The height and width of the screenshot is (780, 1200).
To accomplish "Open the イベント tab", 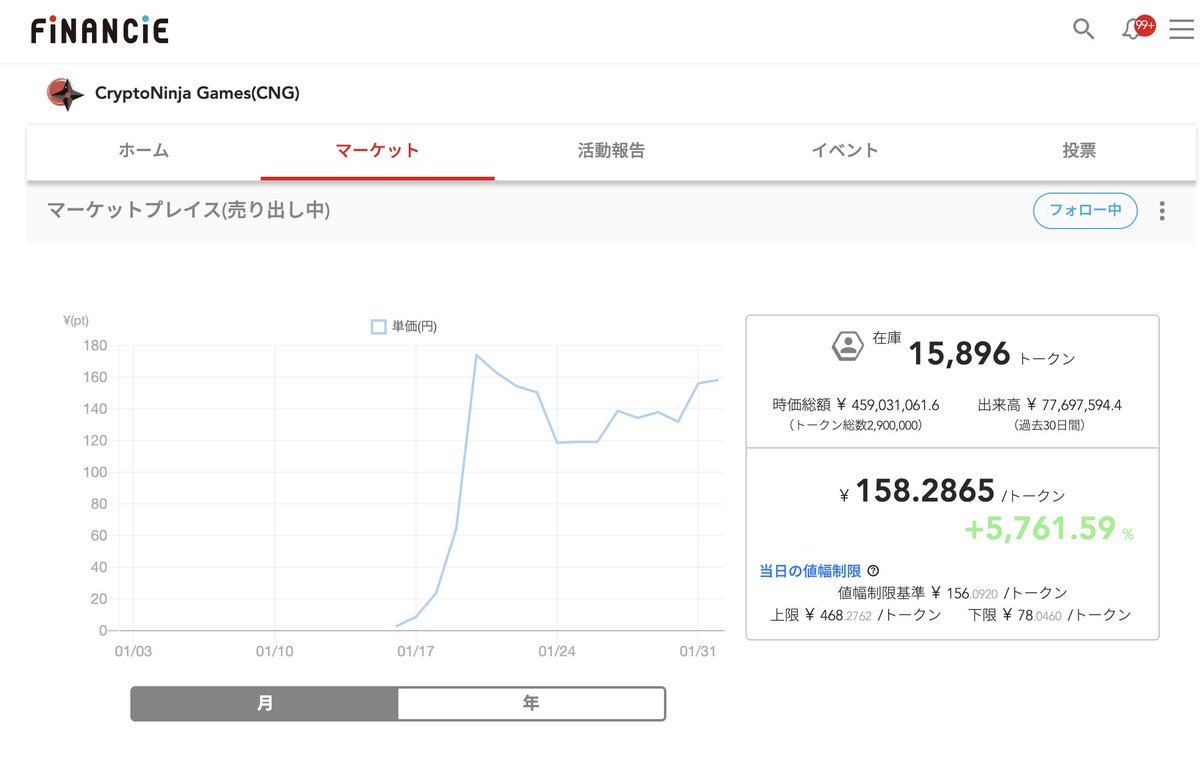I will click(845, 151).
